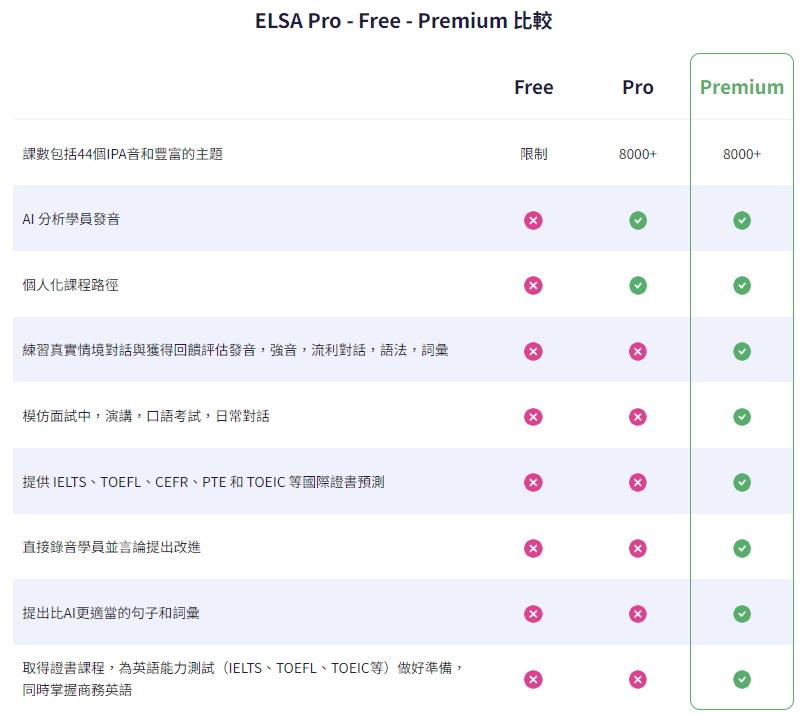
Task: Click the 限制 value under Free
Action: (533, 154)
